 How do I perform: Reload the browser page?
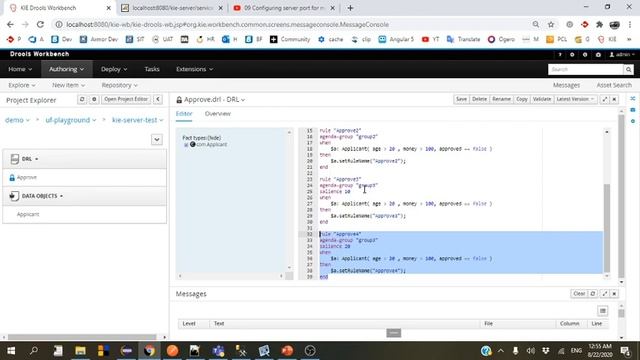pos(40,24)
